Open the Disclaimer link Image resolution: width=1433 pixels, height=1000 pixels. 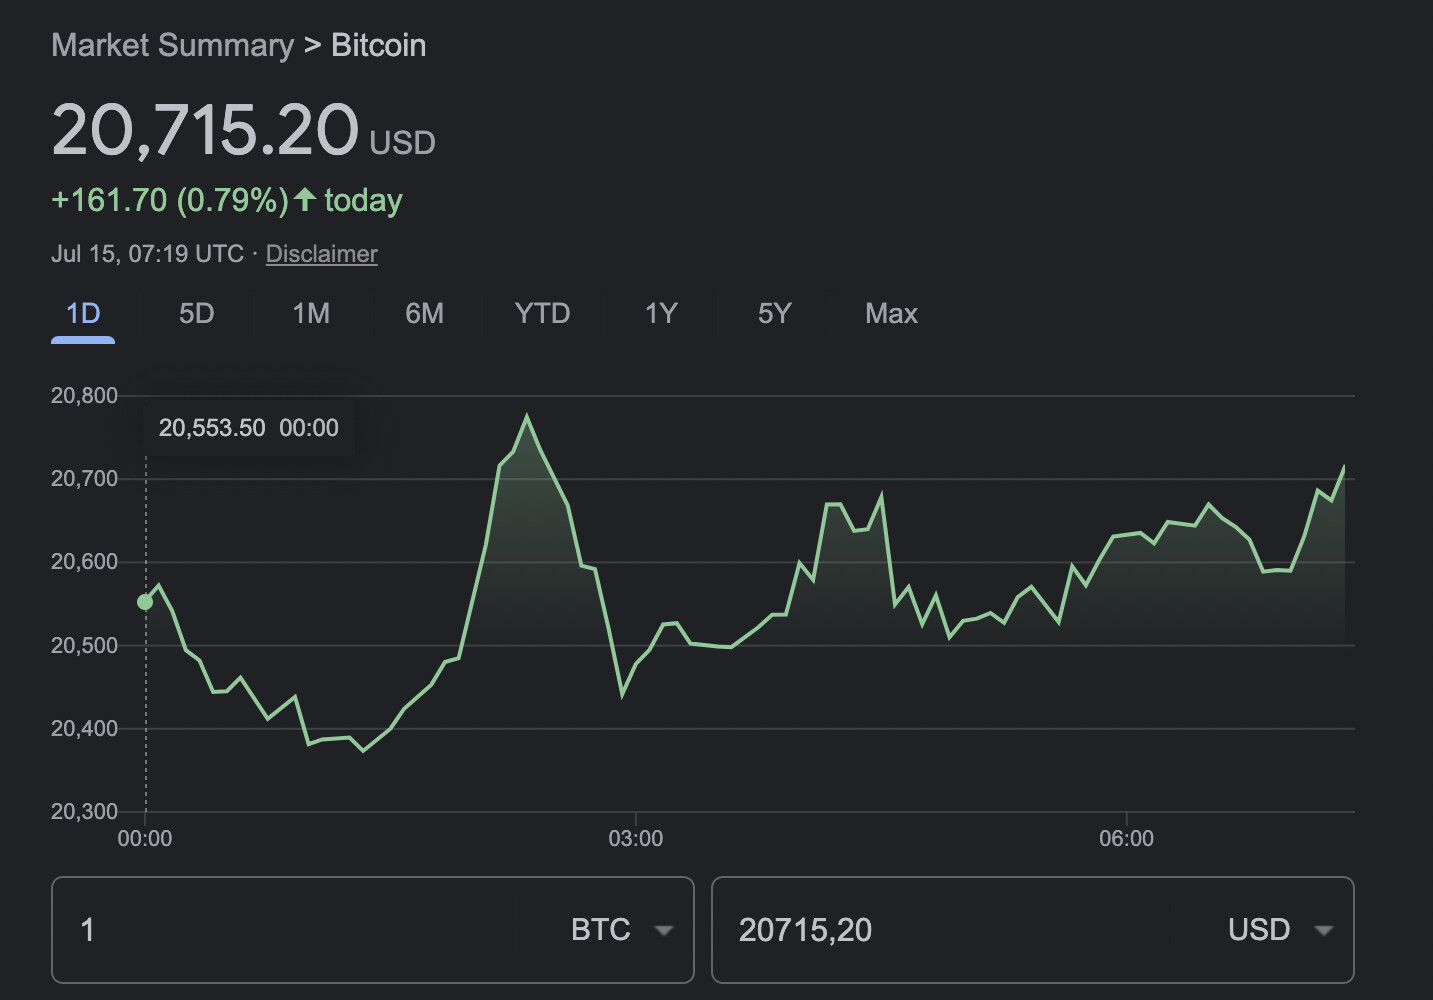tap(321, 254)
